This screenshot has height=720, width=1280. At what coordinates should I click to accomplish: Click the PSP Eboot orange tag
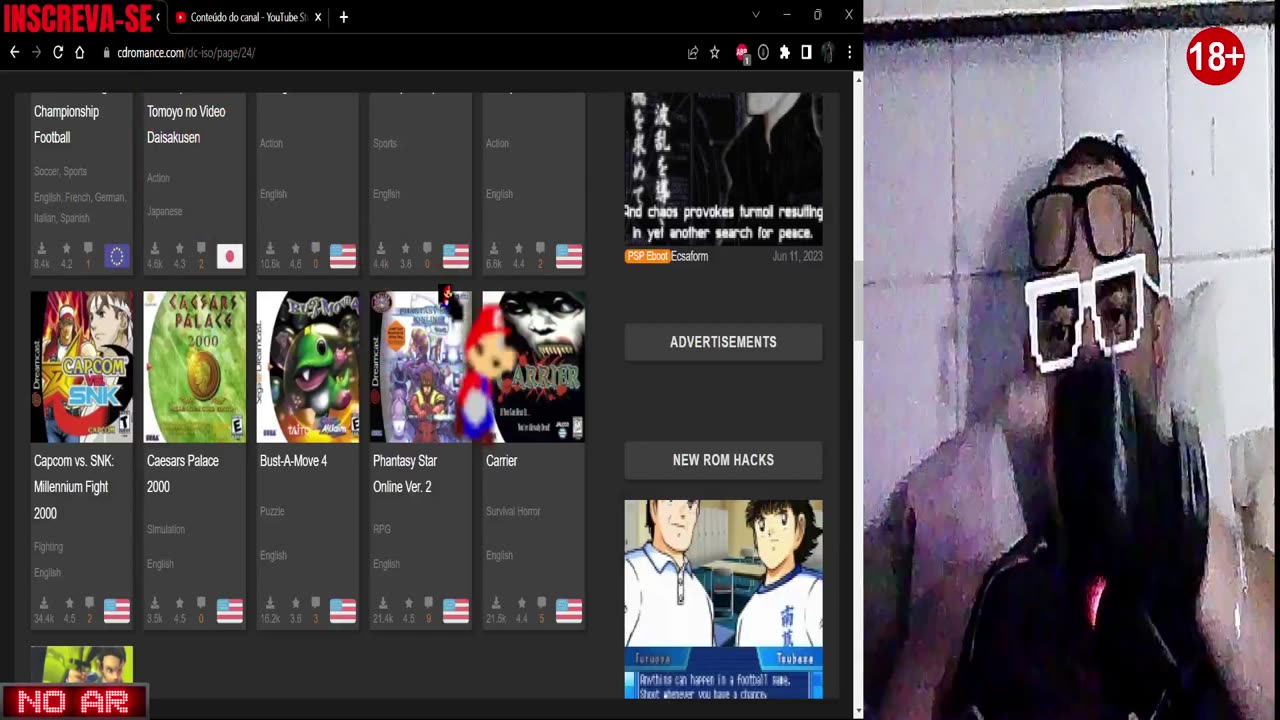(x=647, y=256)
